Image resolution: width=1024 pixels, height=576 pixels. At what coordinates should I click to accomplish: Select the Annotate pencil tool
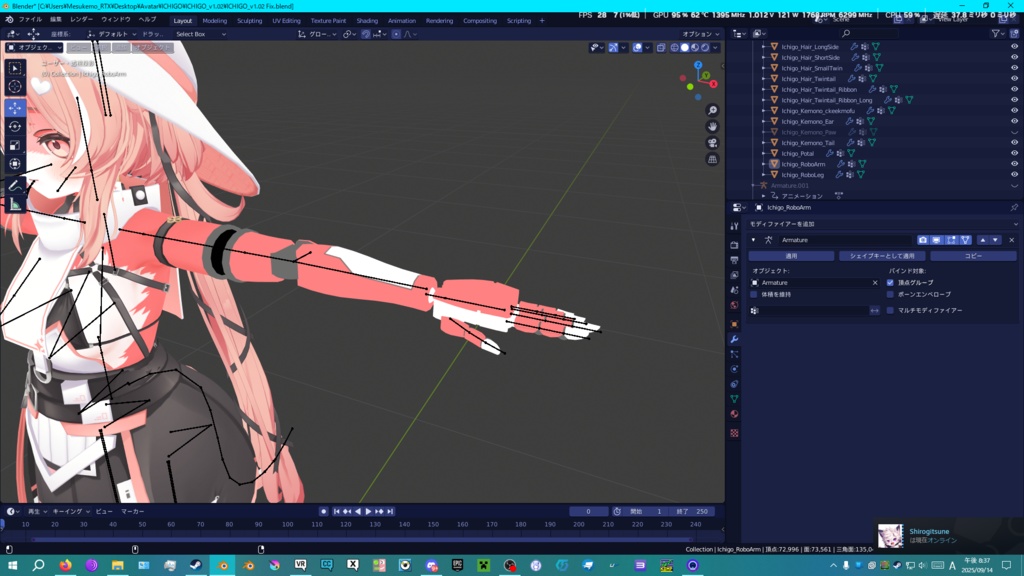point(15,185)
